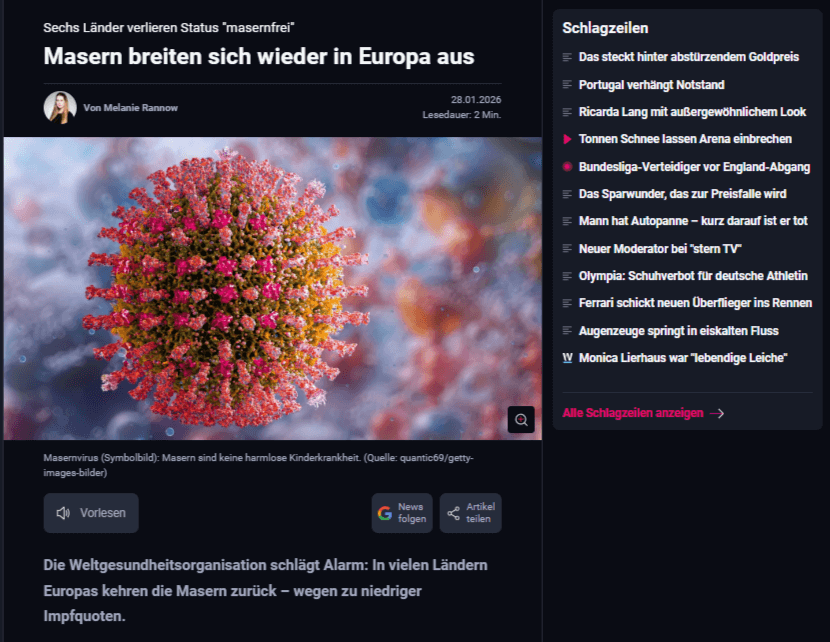
Task: Click the share icon in Artikel teilen
Action: 454,513
